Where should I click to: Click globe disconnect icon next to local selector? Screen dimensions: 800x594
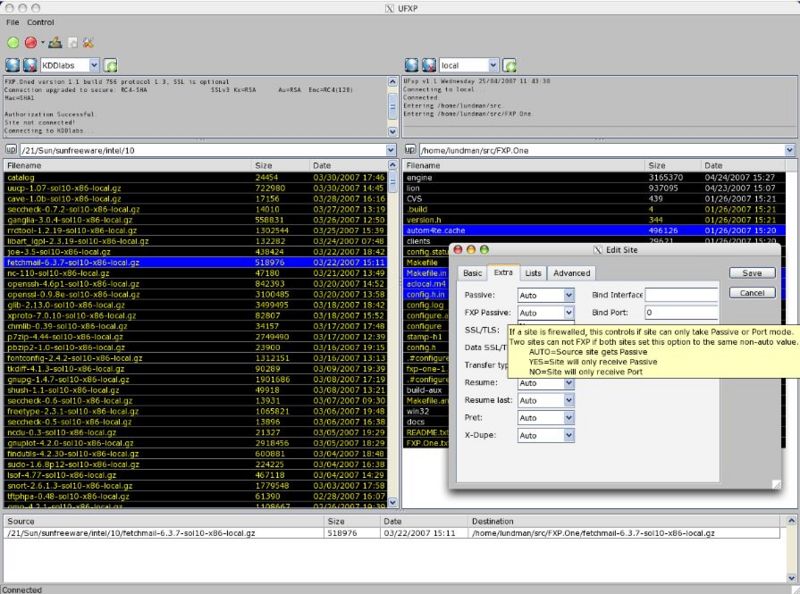(429, 65)
